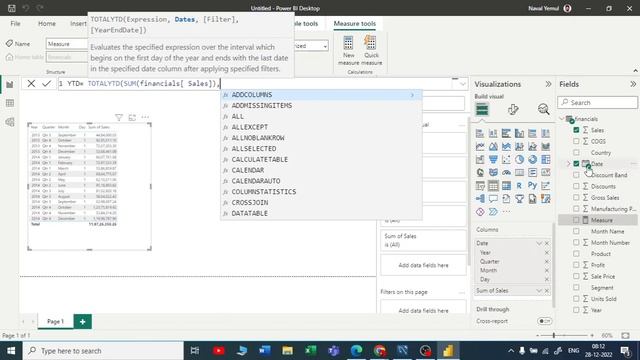
Task: Open the Analytics magnifier icon
Action: click(x=543, y=109)
